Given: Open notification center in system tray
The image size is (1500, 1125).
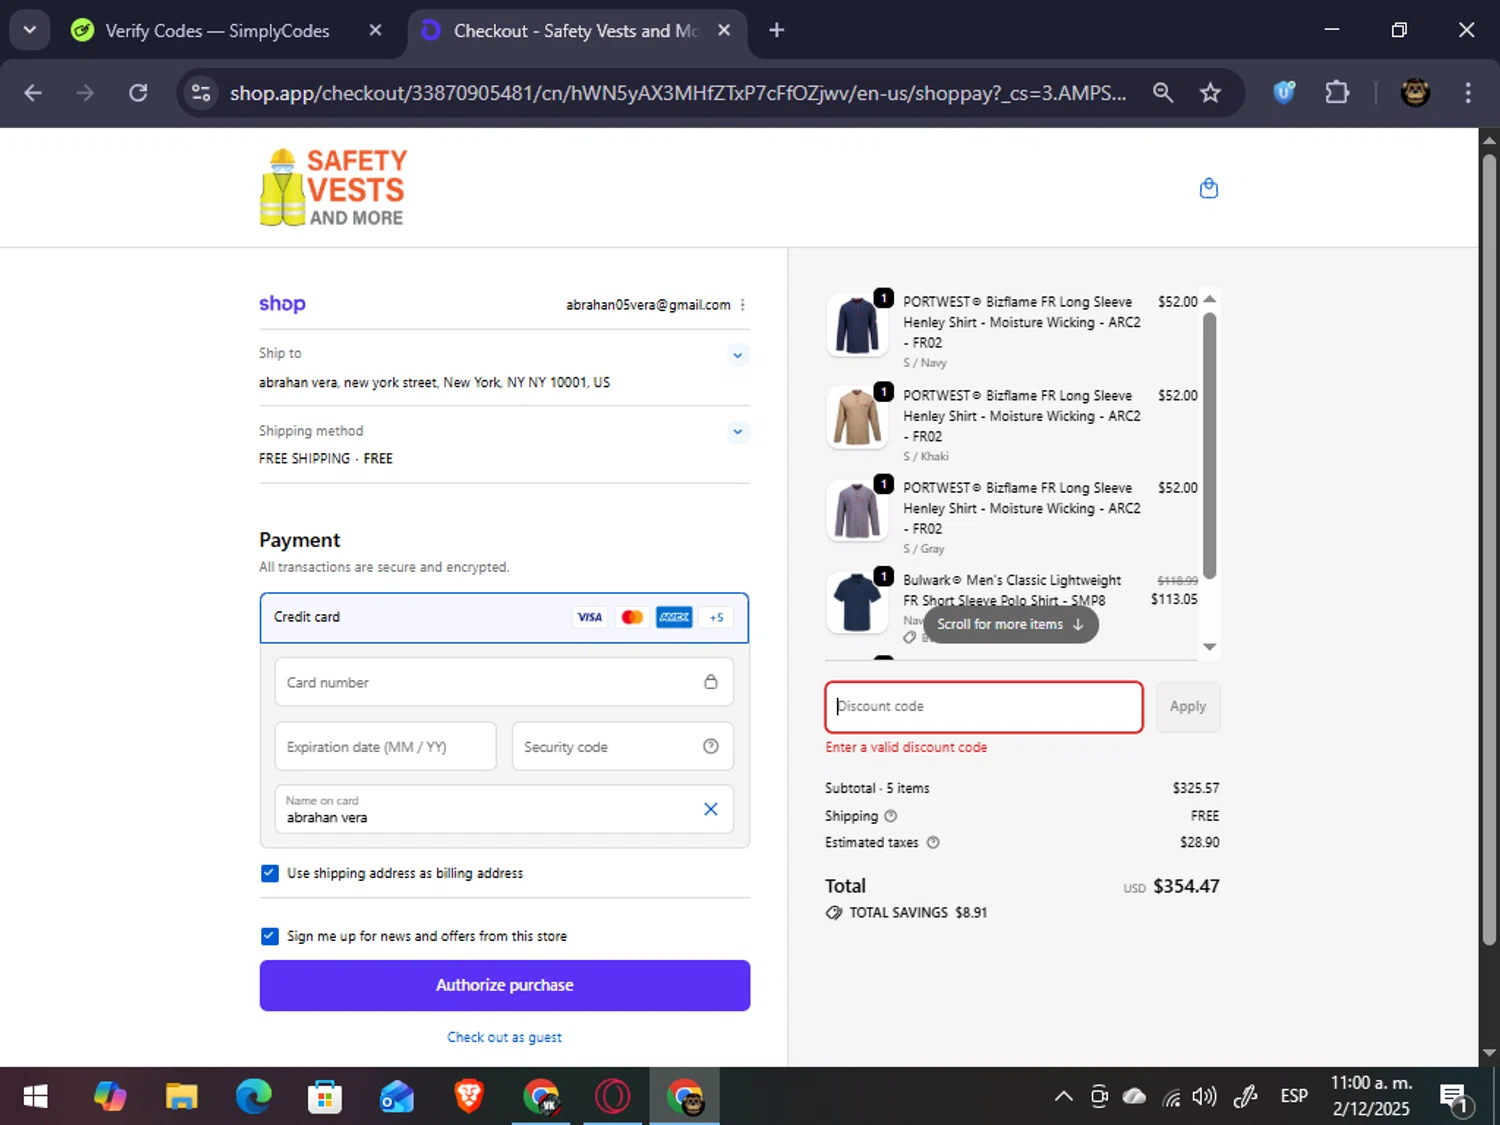Looking at the screenshot, I should point(1455,1097).
